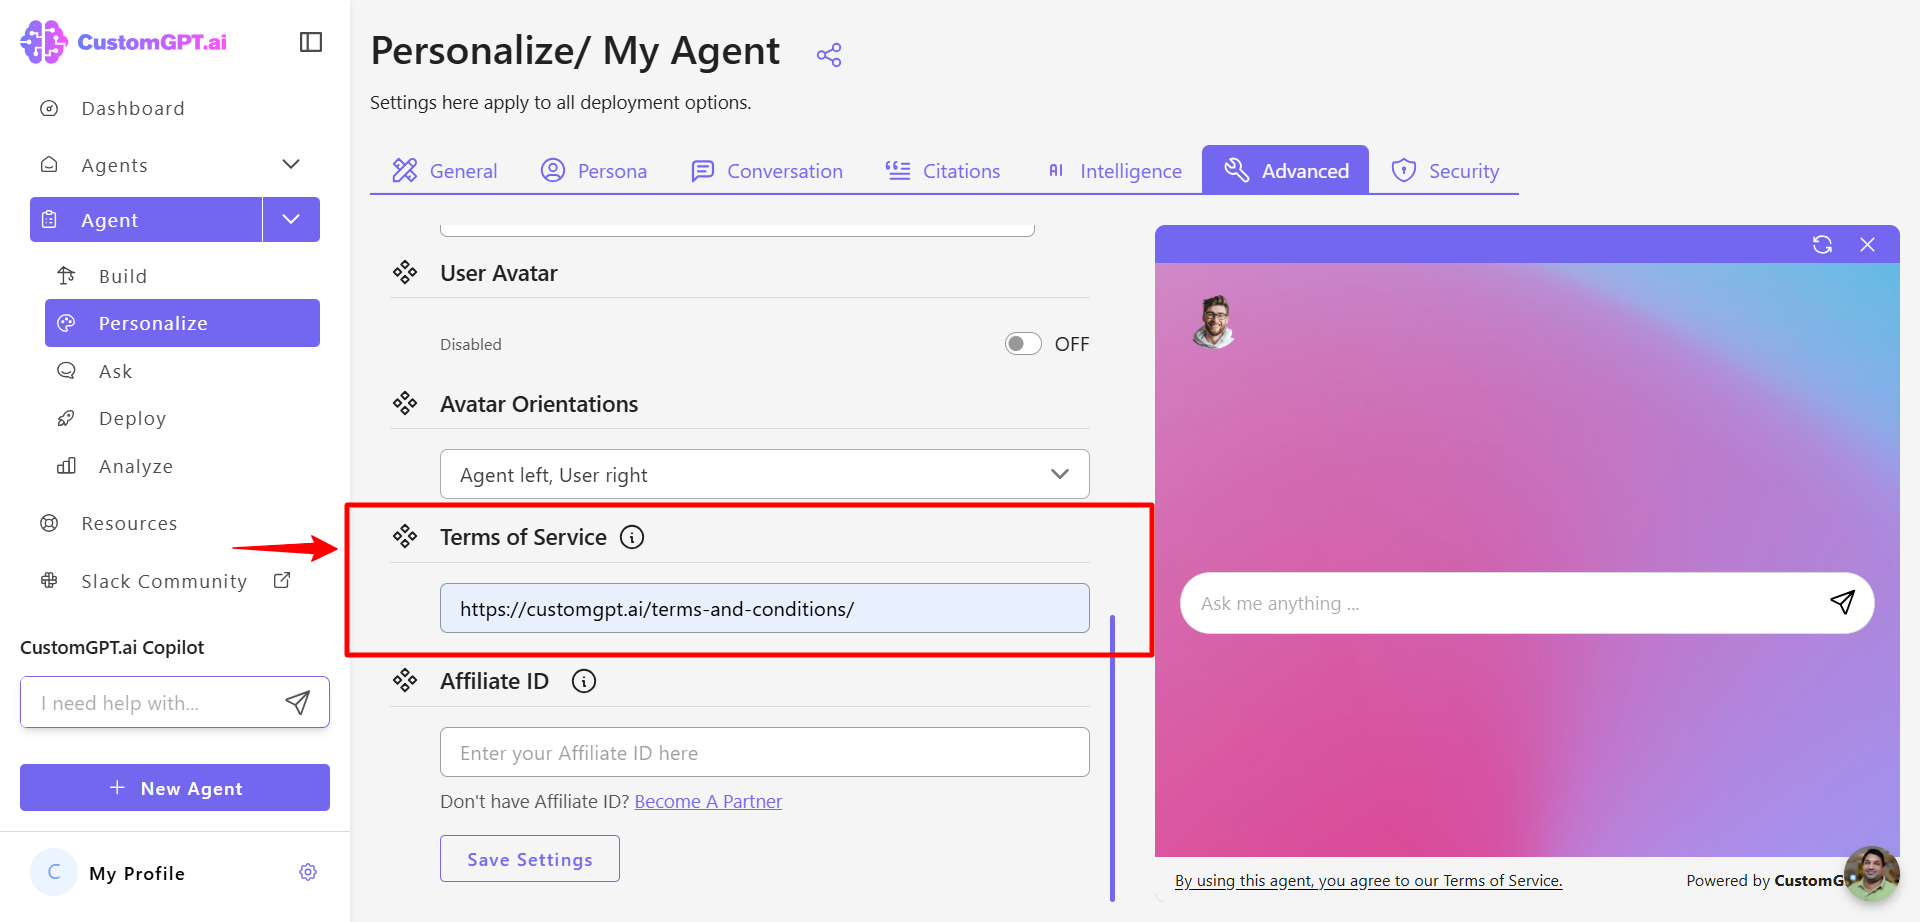
Task: Refresh the chat preview
Action: coord(1822,244)
